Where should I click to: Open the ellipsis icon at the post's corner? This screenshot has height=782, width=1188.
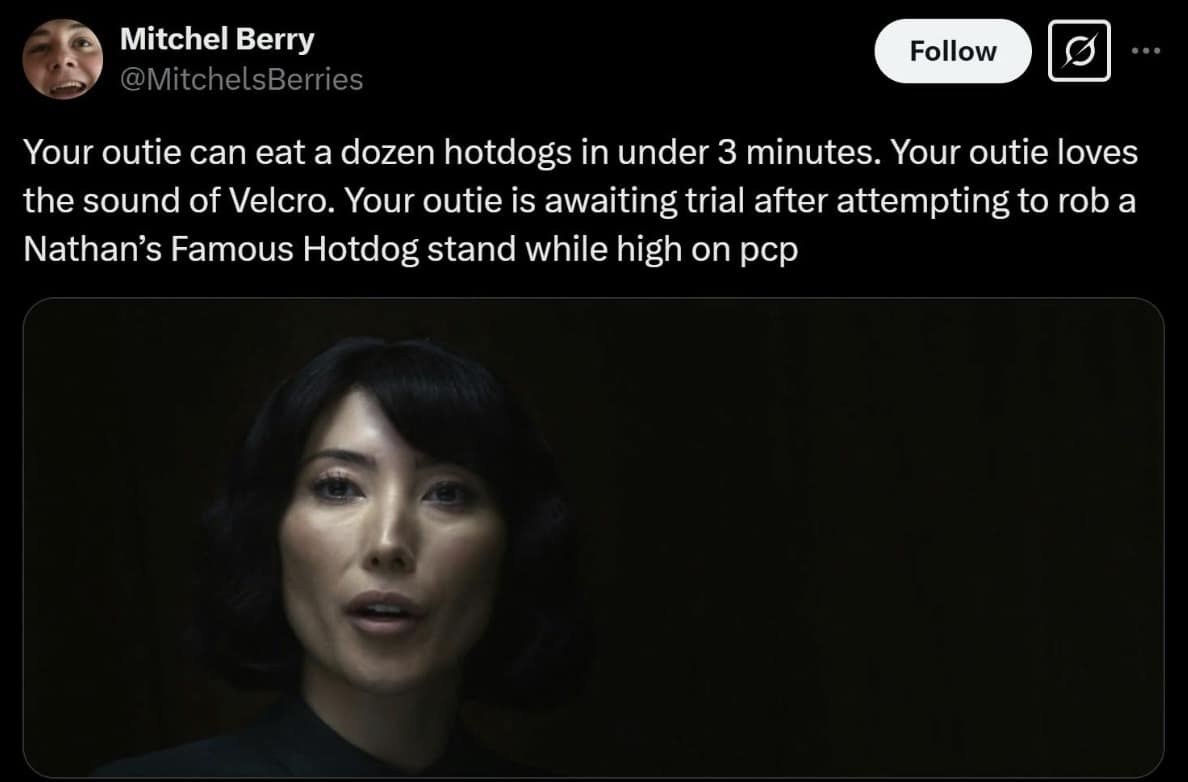point(1146,51)
